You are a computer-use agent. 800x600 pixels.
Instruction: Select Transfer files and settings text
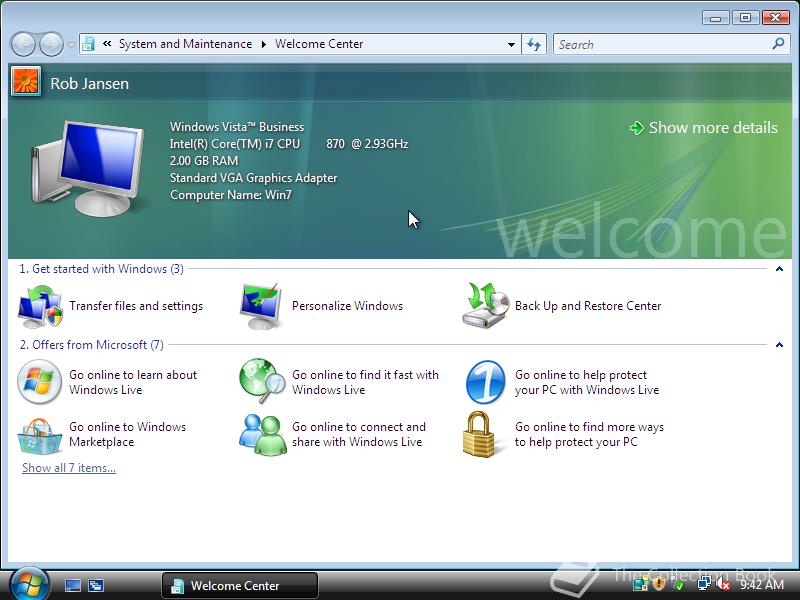click(136, 306)
